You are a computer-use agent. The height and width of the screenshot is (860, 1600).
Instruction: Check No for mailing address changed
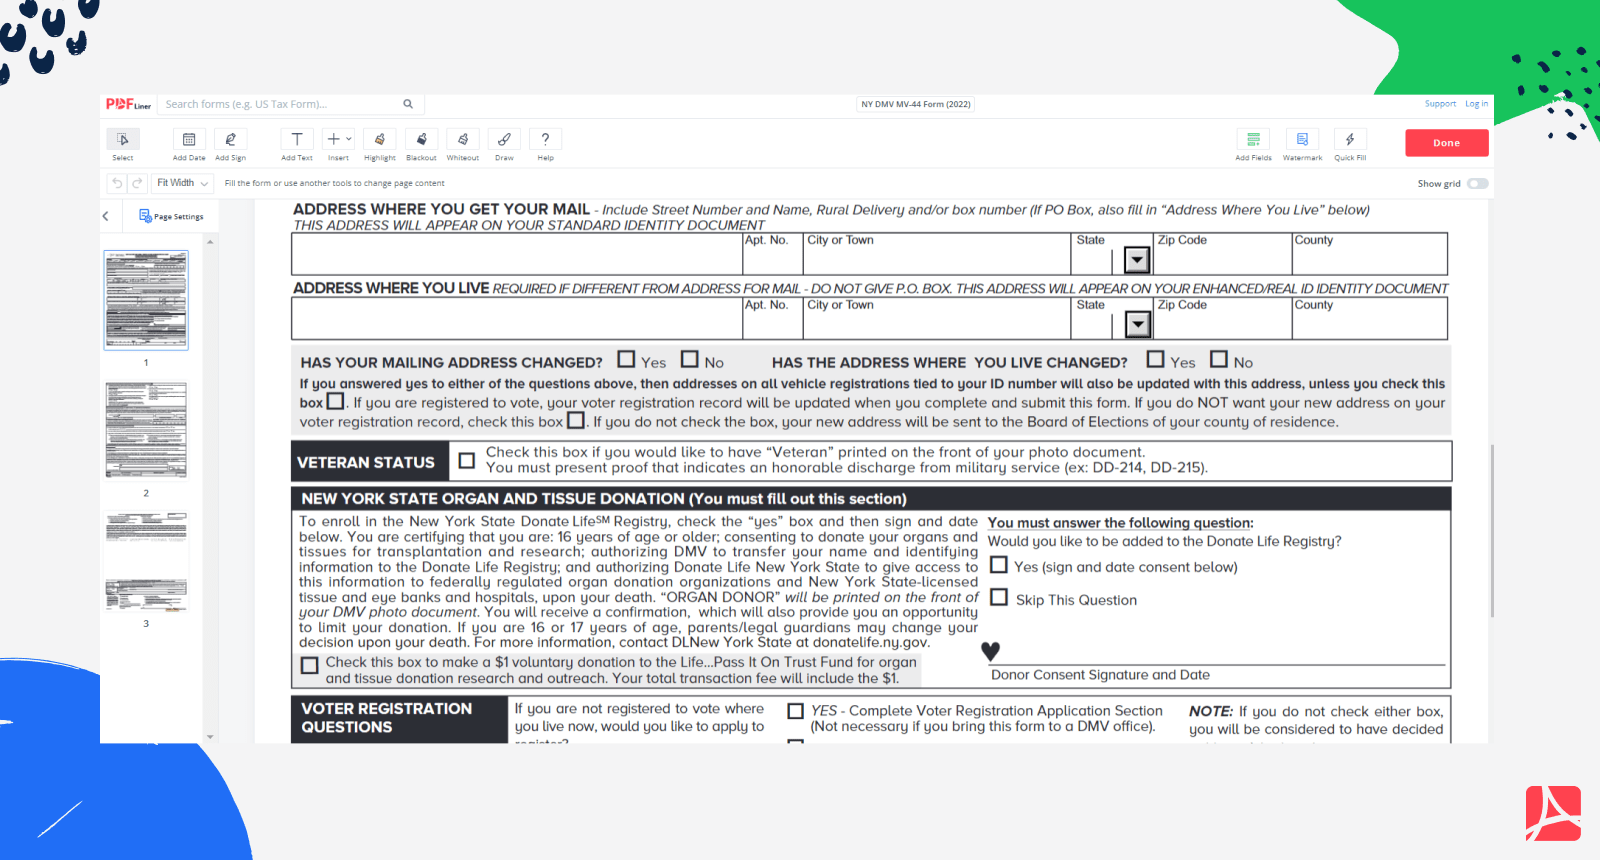tap(690, 359)
